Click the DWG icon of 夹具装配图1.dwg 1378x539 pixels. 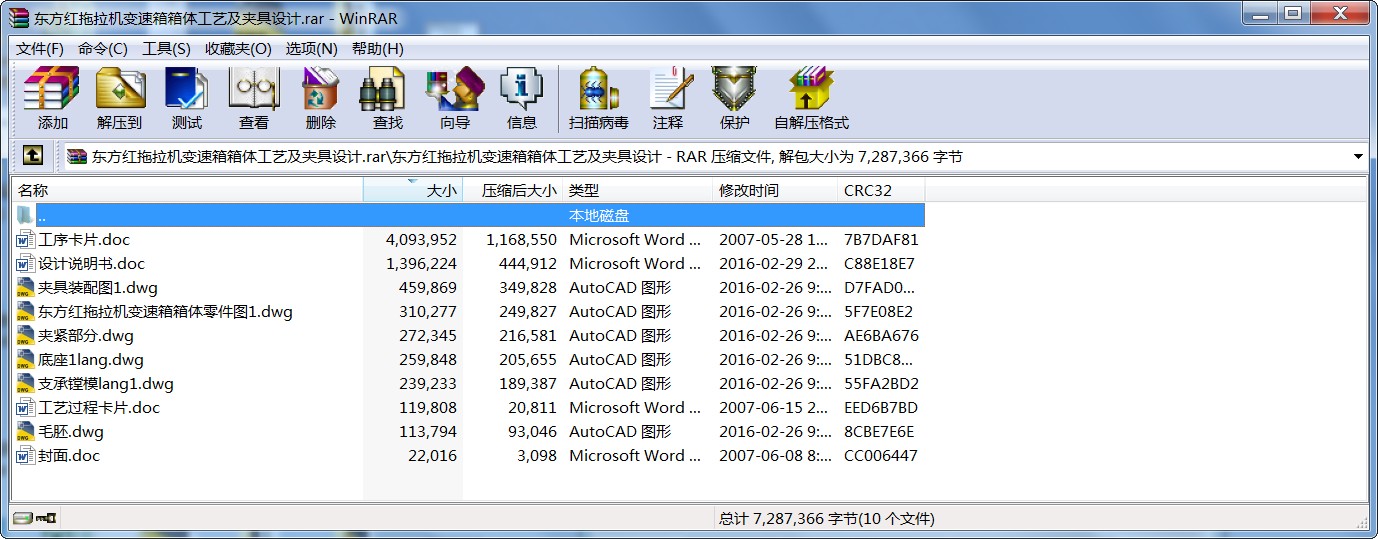[x=26, y=288]
